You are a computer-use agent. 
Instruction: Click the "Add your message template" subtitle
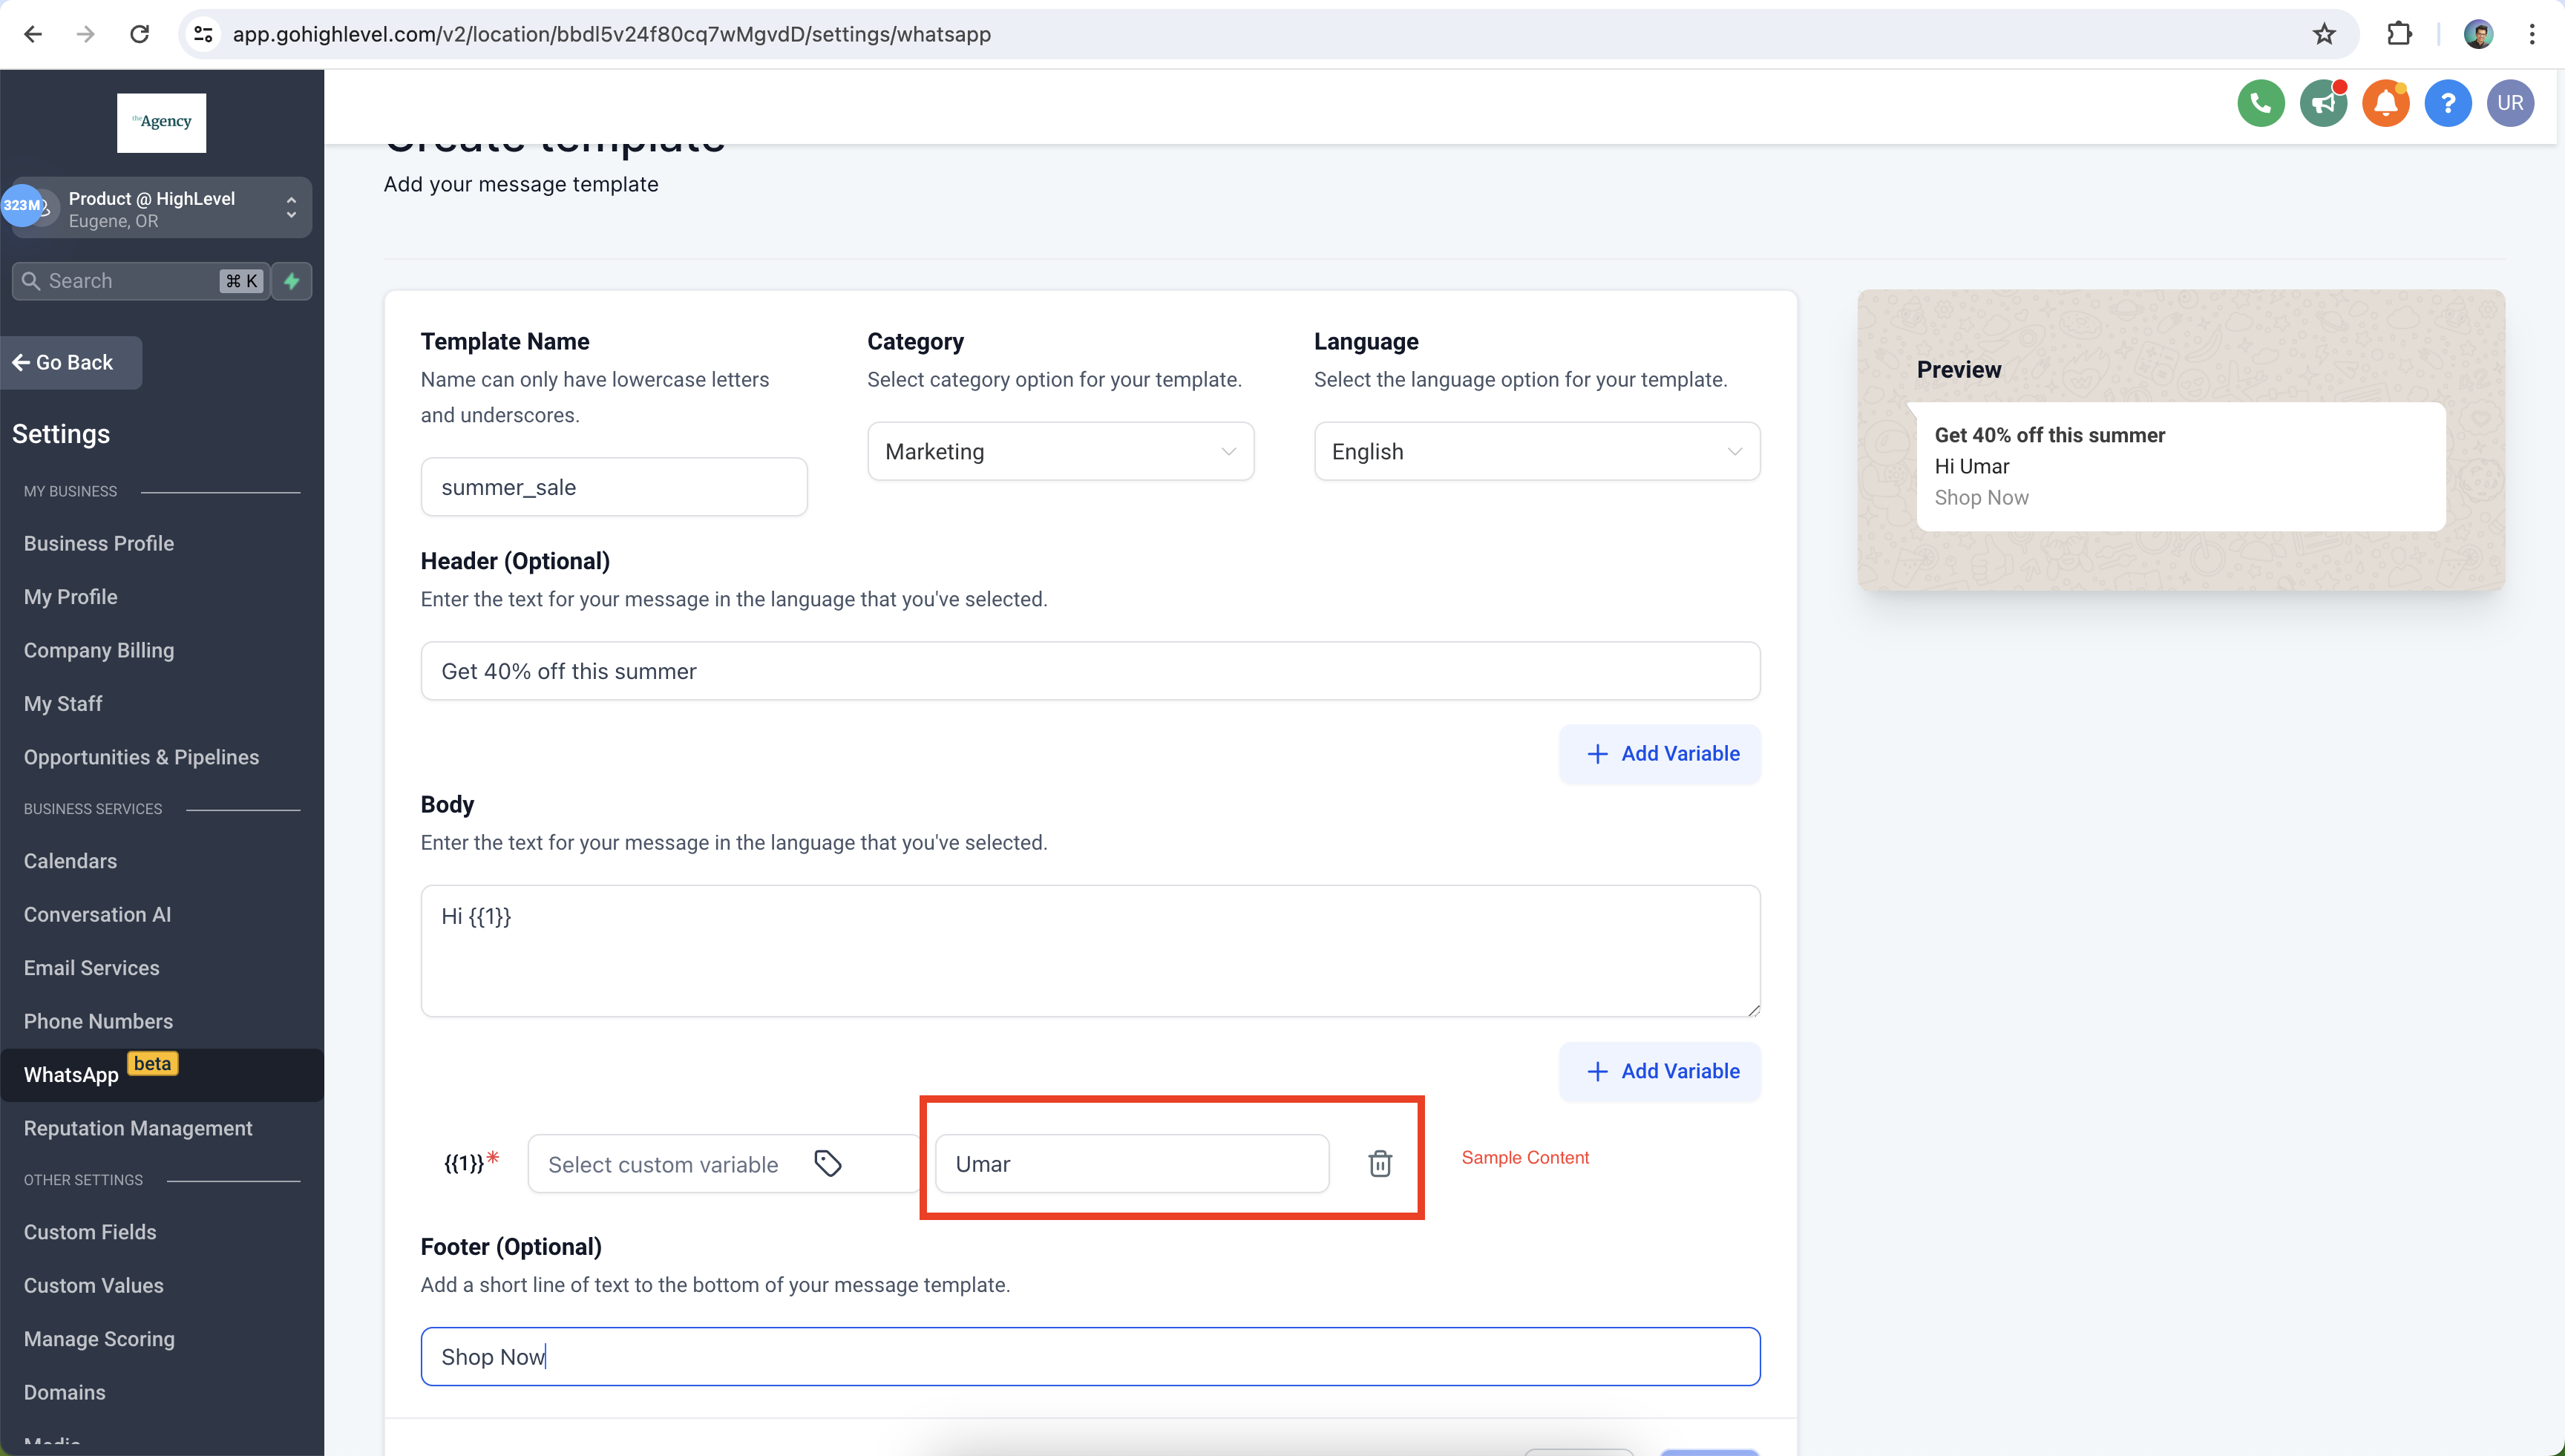[521, 184]
